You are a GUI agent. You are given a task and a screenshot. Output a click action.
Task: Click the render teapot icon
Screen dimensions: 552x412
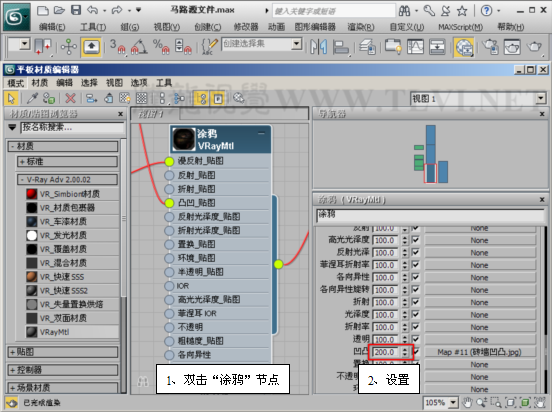[x=534, y=47]
